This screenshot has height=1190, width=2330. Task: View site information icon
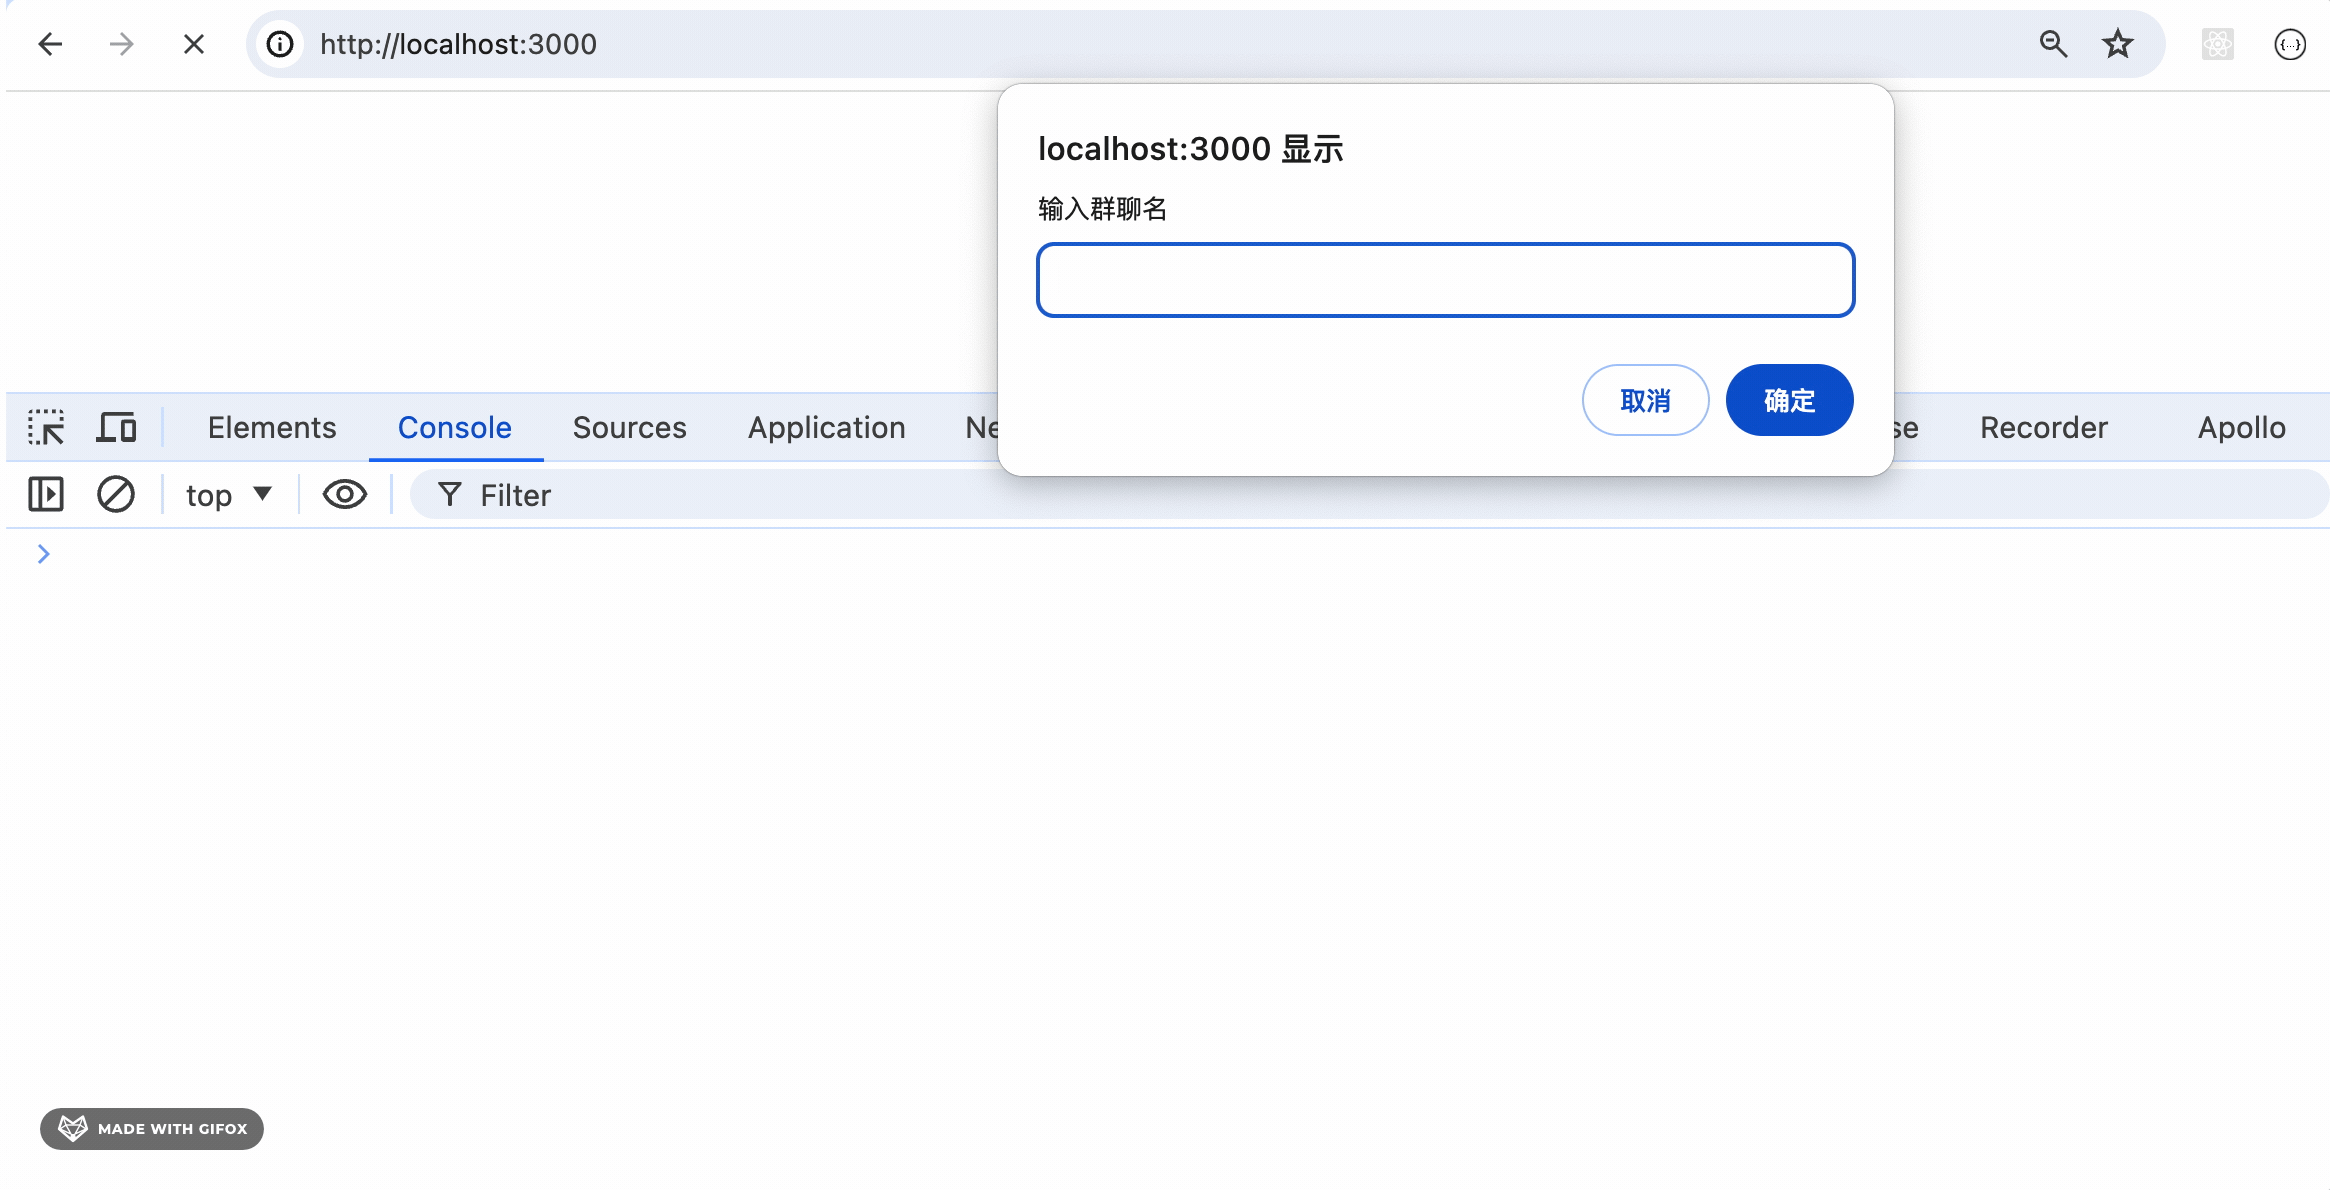tap(280, 44)
